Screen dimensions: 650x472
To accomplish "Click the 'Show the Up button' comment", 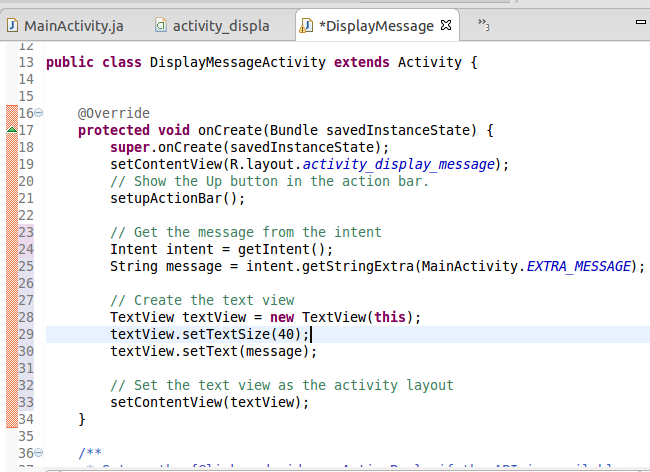I will 269,181.
